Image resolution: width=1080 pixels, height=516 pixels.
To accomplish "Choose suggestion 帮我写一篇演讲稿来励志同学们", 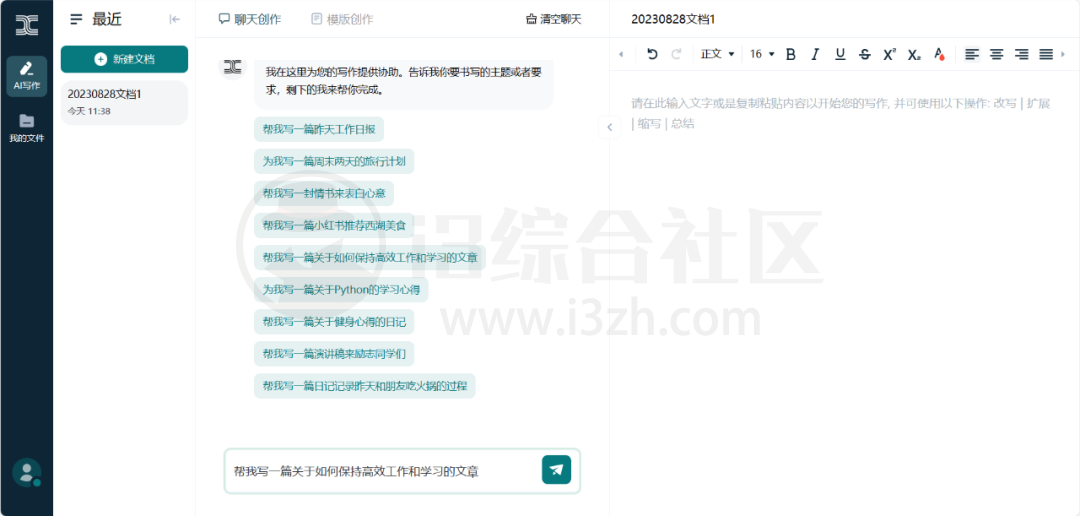I will (334, 353).
